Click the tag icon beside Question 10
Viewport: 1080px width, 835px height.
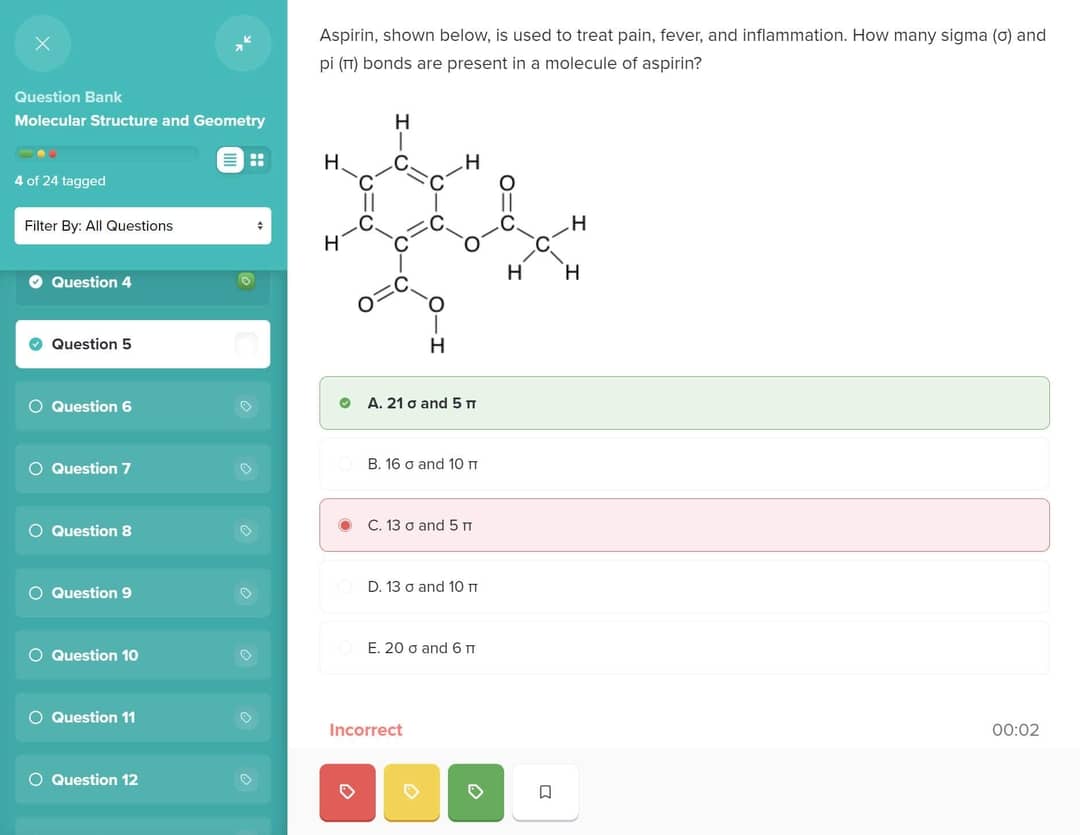coord(246,655)
